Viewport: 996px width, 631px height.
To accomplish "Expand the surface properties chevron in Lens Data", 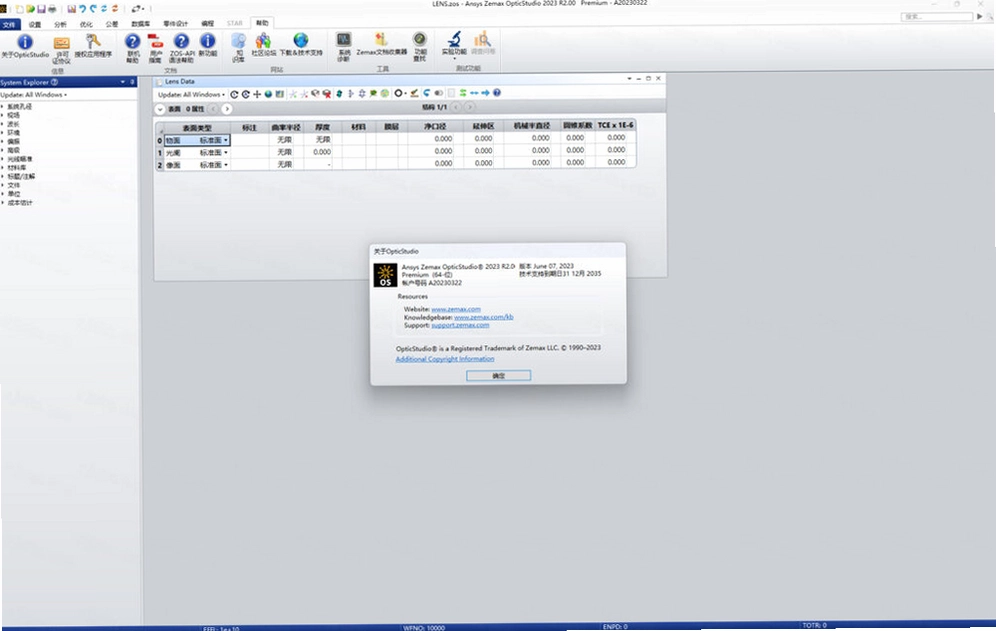I will point(160,109).
